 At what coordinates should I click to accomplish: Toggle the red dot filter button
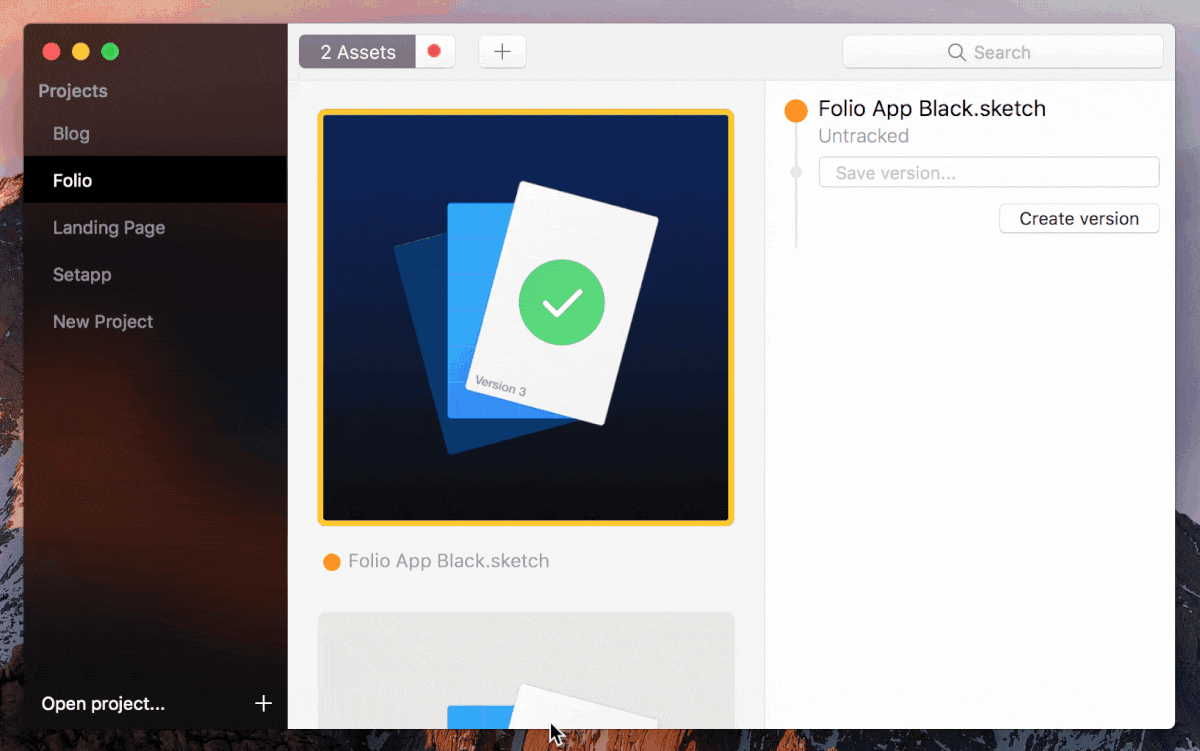[x=435, y=52]
